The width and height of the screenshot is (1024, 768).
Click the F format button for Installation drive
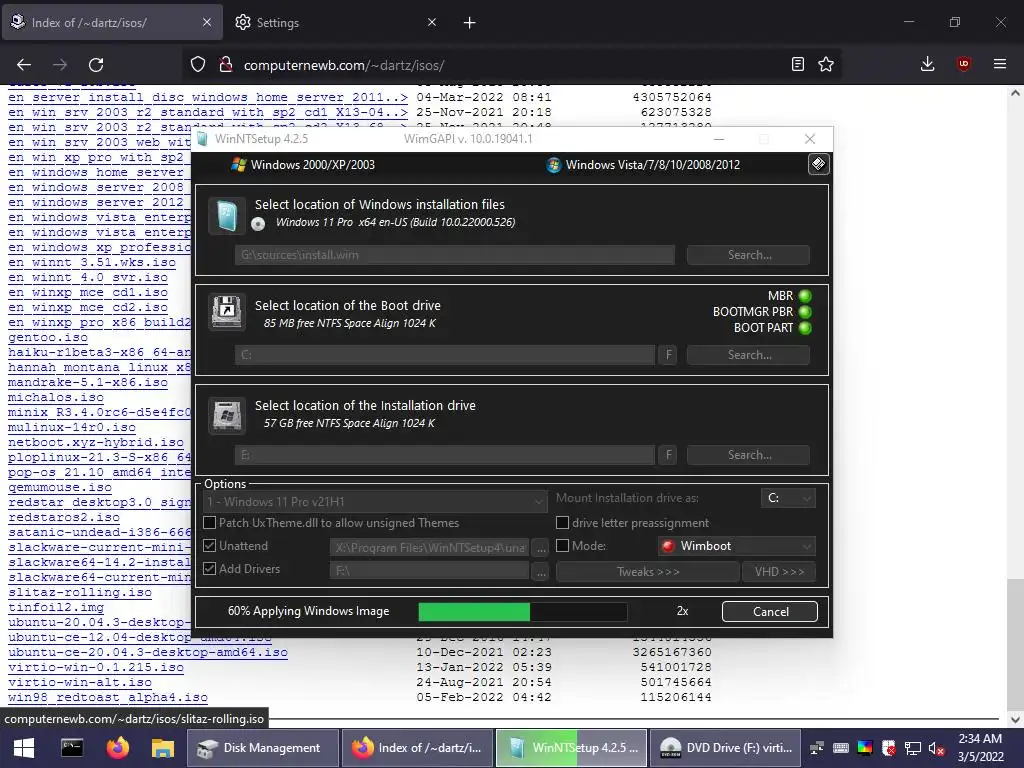pyautogui.click(x=667, y=455)
